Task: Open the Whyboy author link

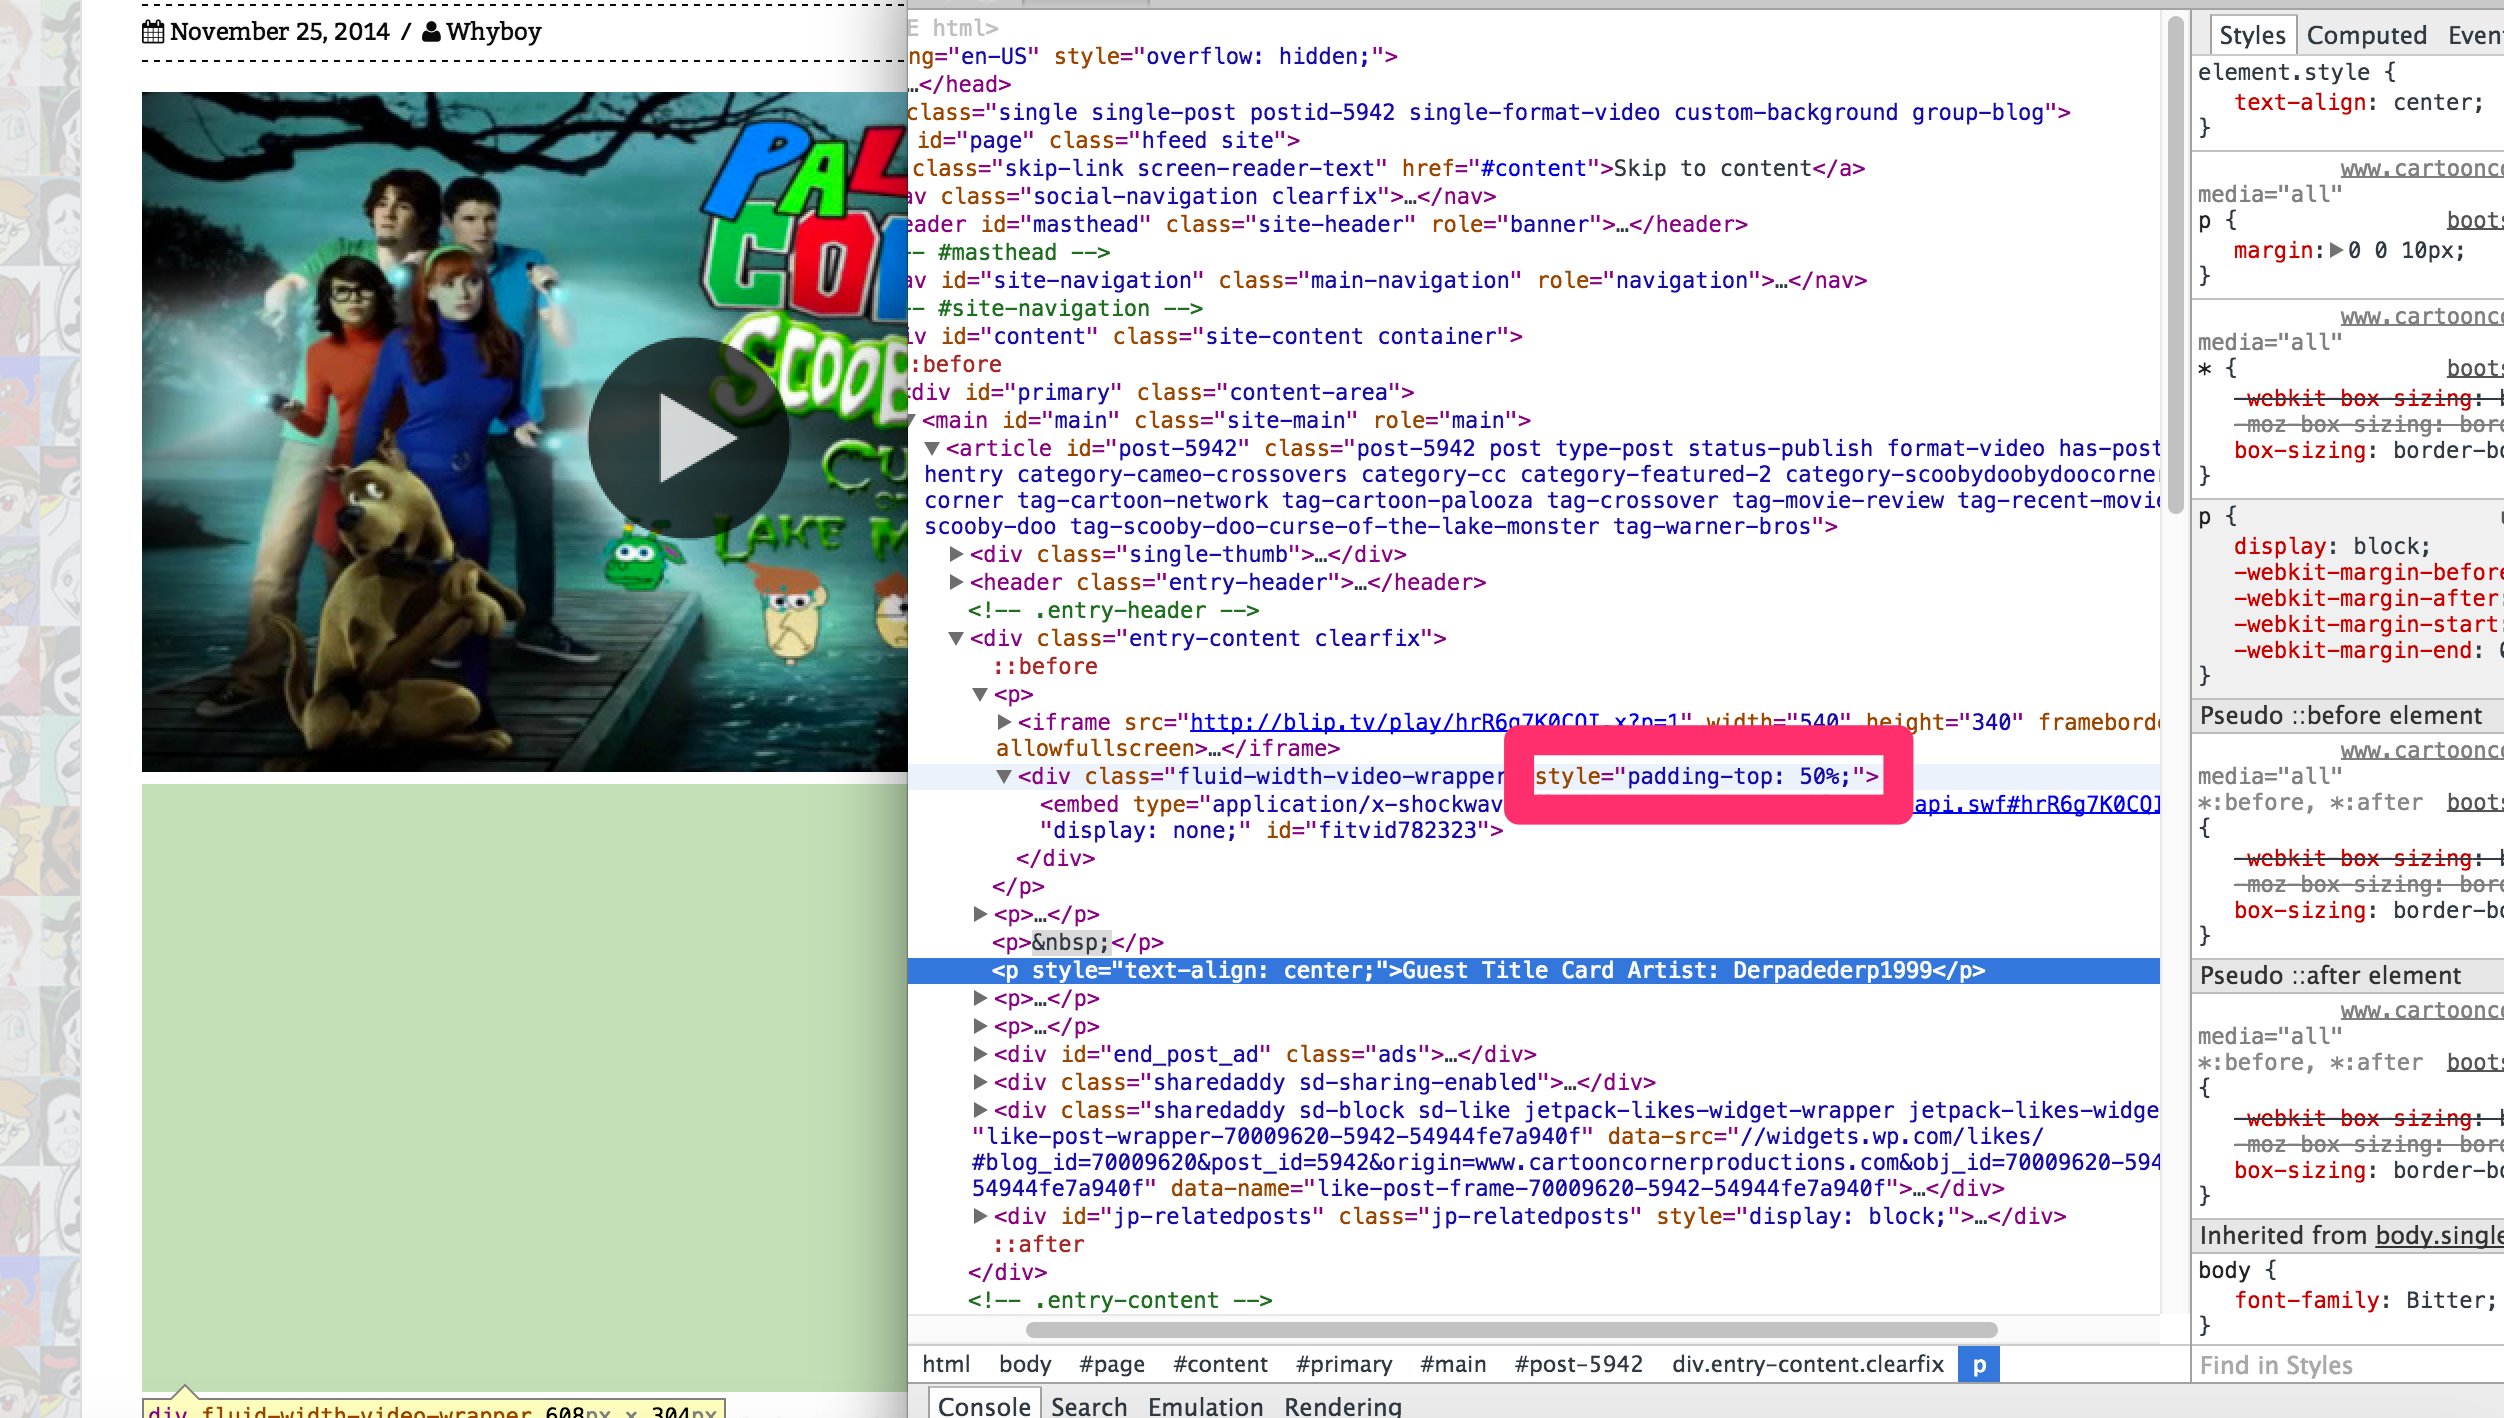Action: pyautogui.click(x=494, y=32)
